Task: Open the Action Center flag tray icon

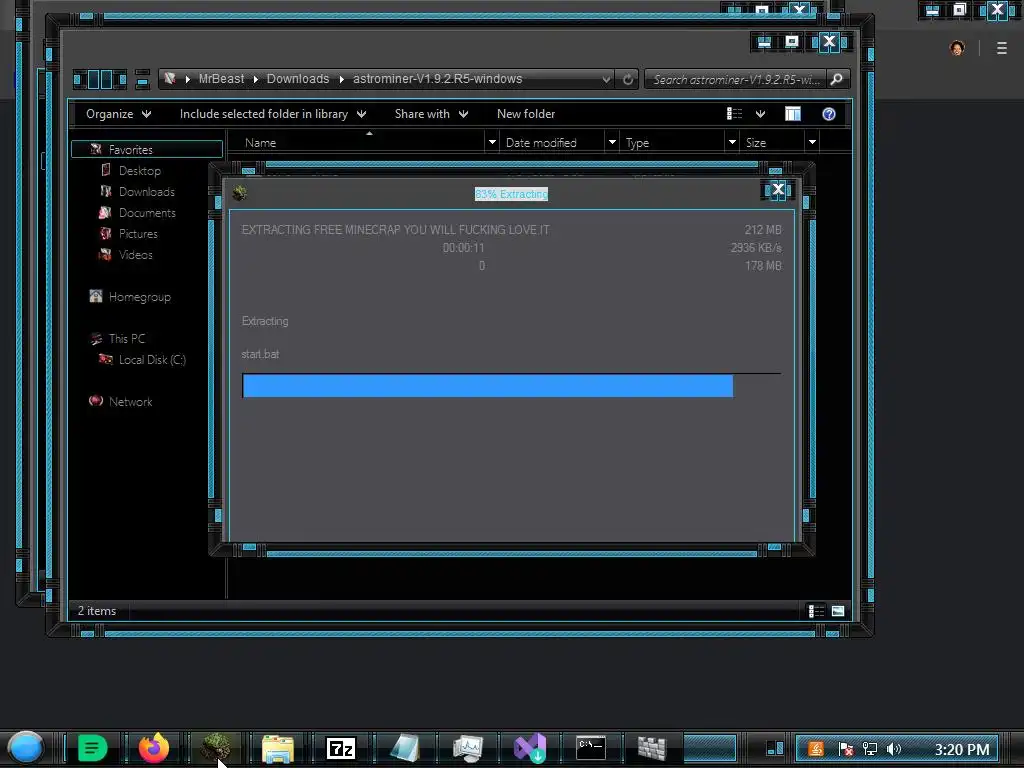Action: click(845, 749)
